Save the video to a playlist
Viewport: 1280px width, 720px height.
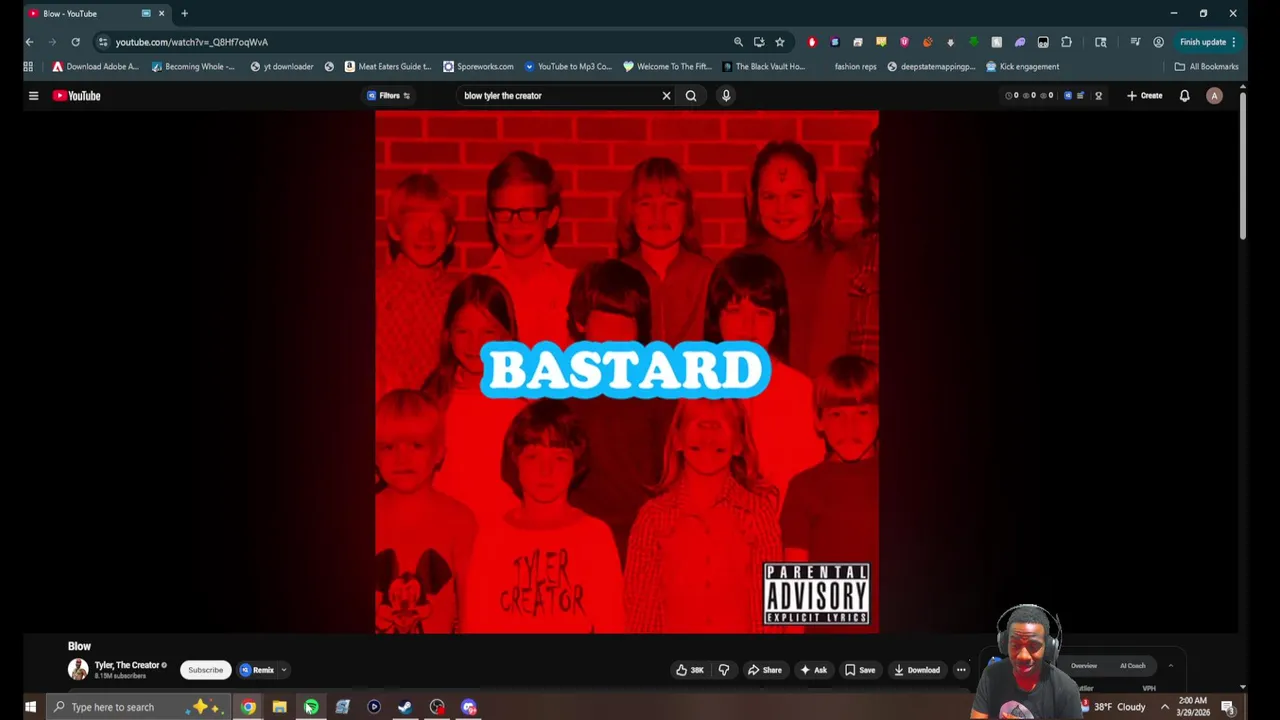click(860, 670)
